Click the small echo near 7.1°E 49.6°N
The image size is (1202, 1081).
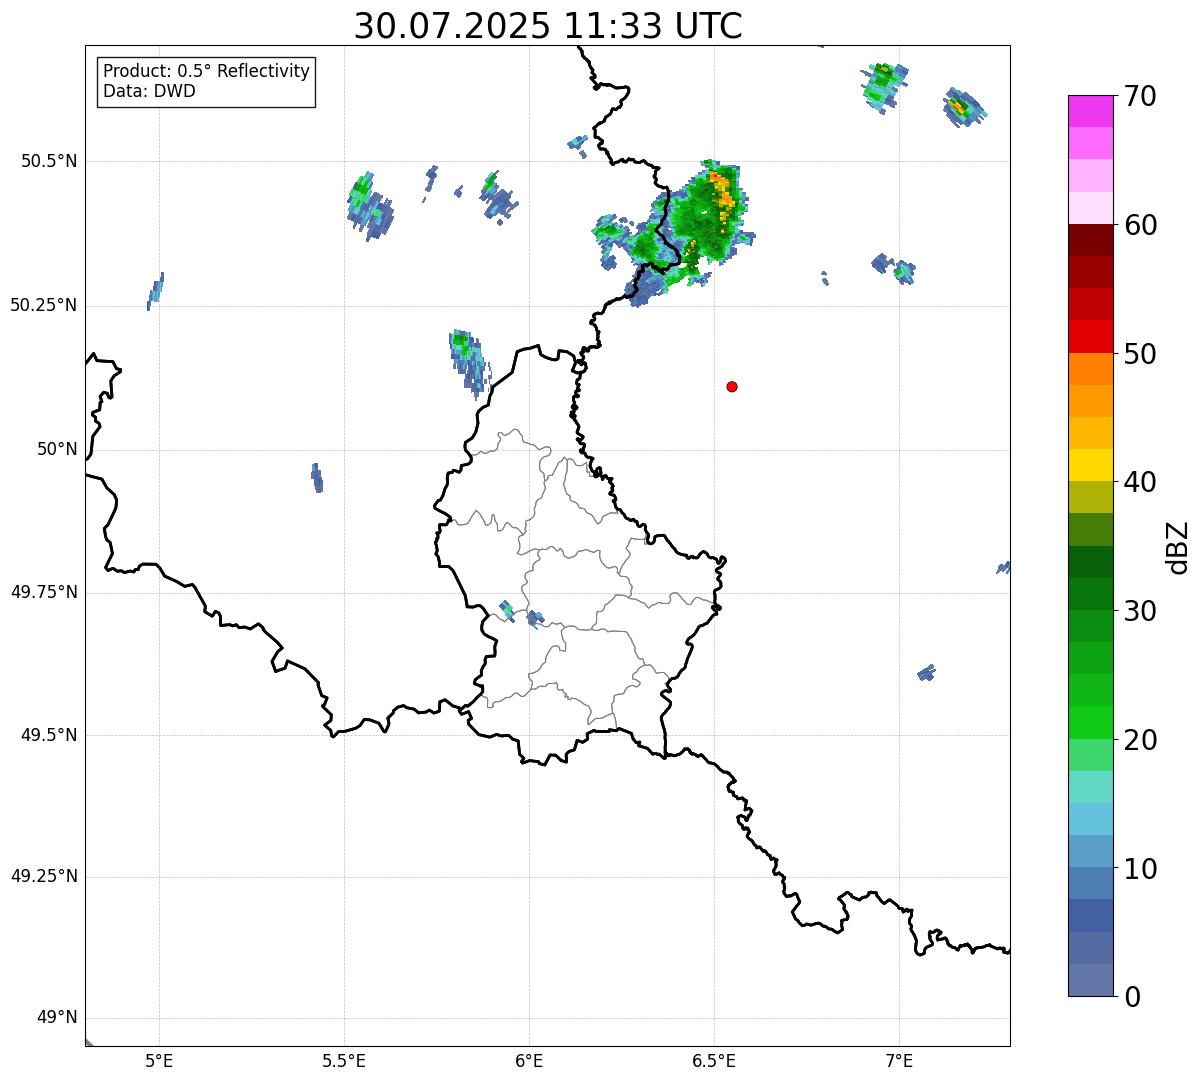926,673
